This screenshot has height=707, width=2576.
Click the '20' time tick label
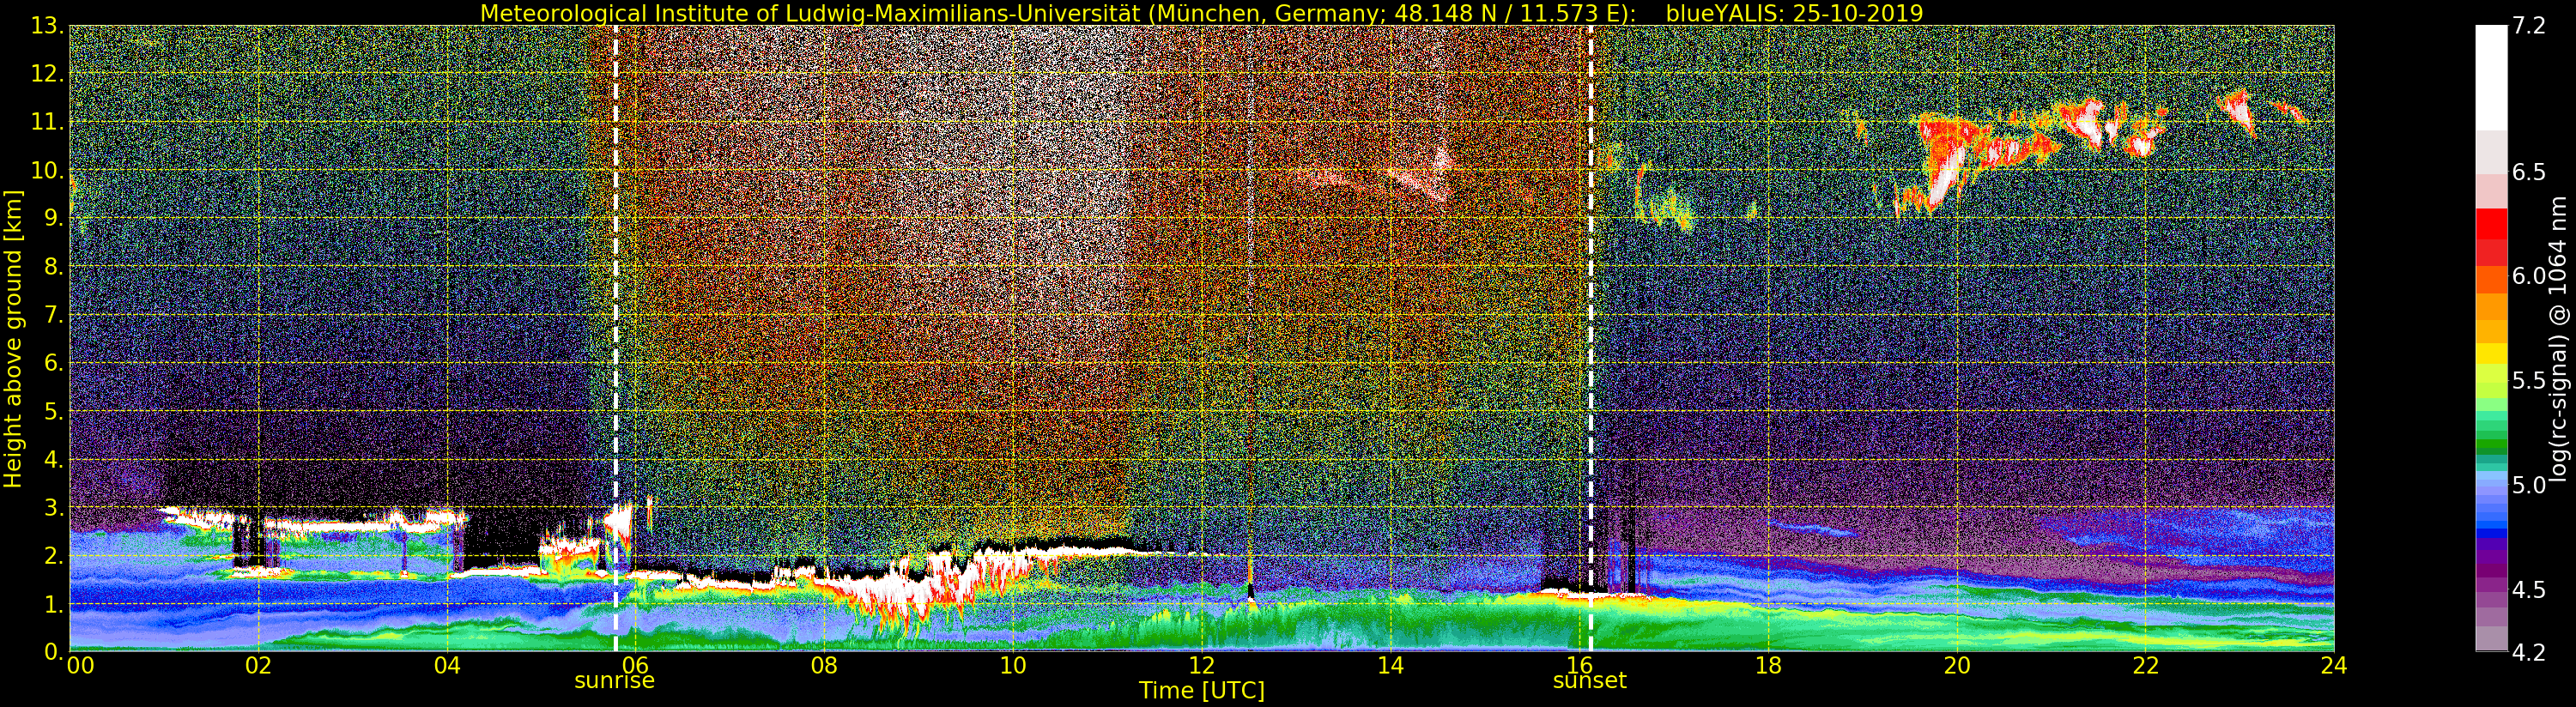click(x=1957, y=666)
